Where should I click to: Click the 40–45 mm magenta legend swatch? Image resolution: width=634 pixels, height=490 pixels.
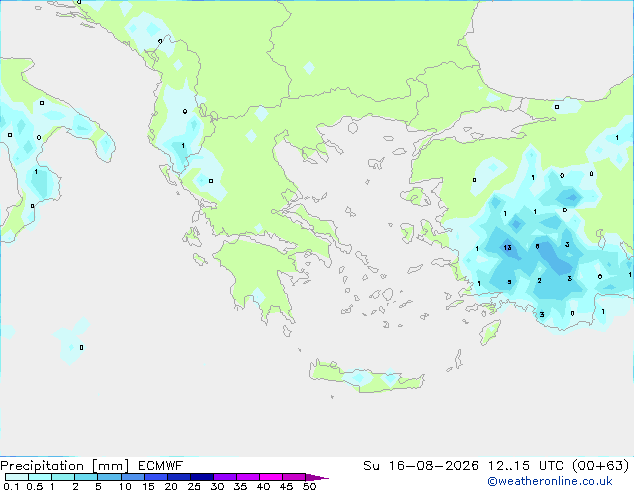tap(271, 477)
